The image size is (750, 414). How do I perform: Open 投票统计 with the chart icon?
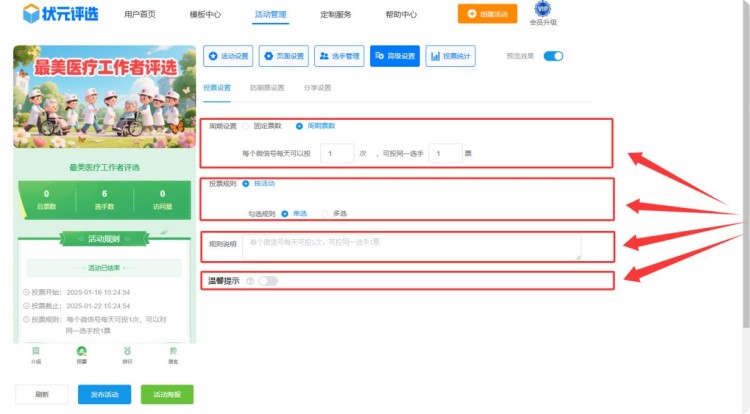(450, 56)
